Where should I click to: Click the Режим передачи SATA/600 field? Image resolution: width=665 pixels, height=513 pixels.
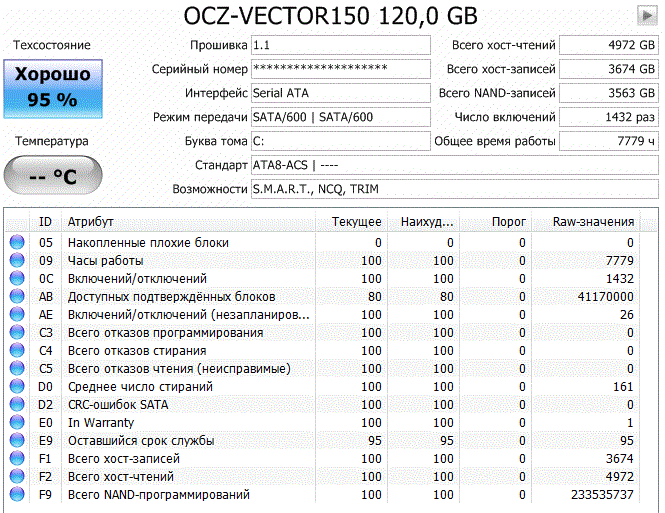341,117
